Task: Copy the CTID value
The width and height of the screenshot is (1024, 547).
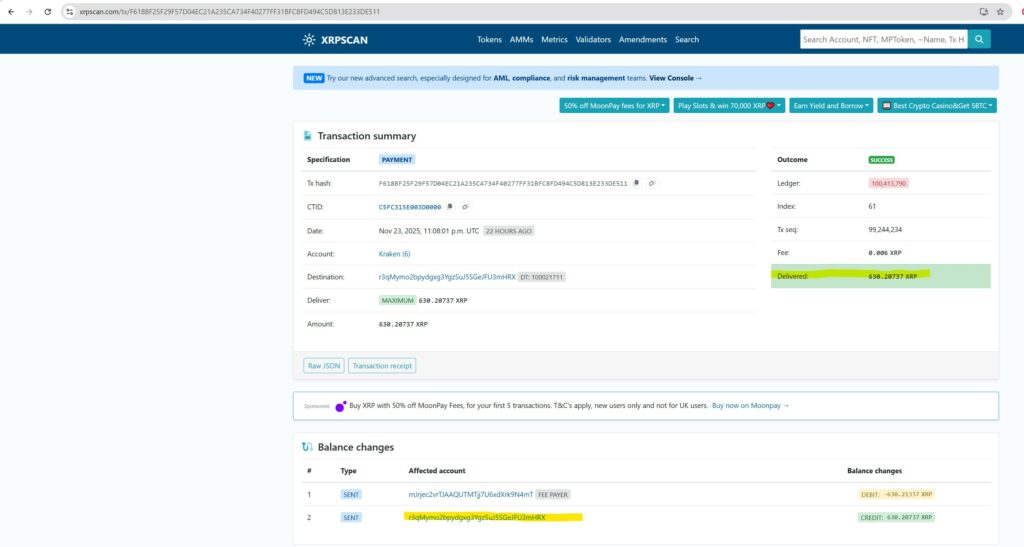Action: click(x=450, y=207)
